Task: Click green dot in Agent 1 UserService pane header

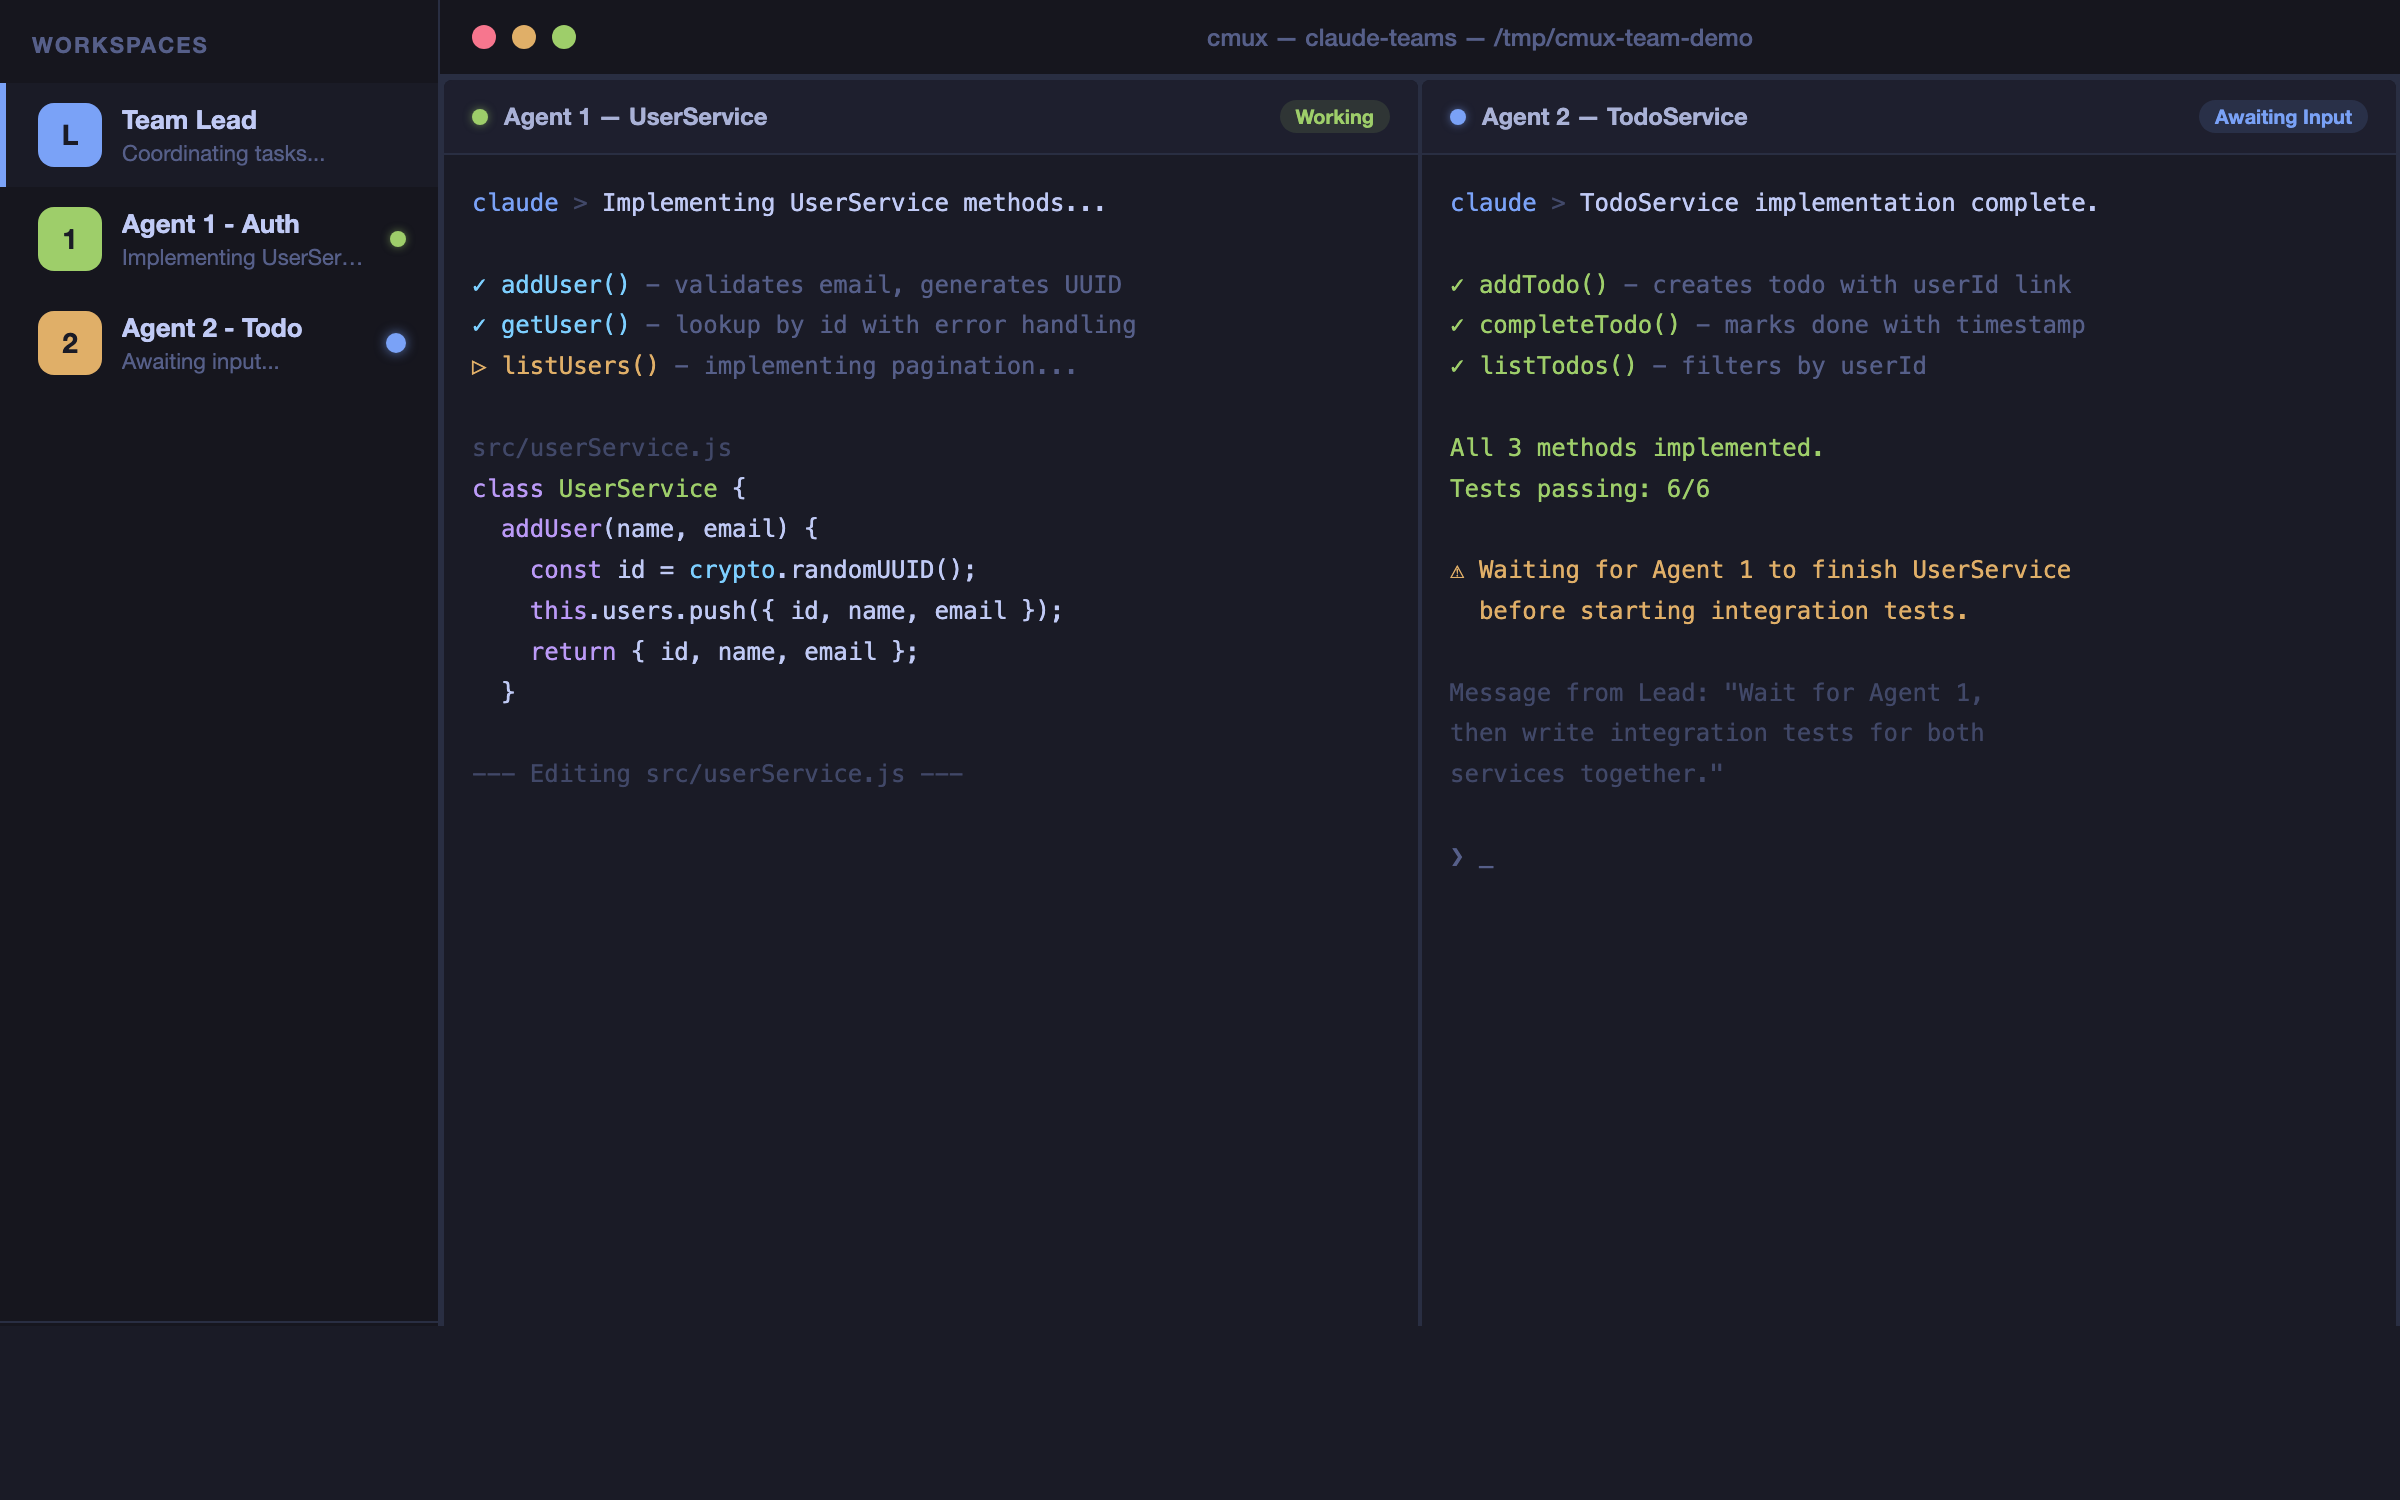Action: click(480, 117)
